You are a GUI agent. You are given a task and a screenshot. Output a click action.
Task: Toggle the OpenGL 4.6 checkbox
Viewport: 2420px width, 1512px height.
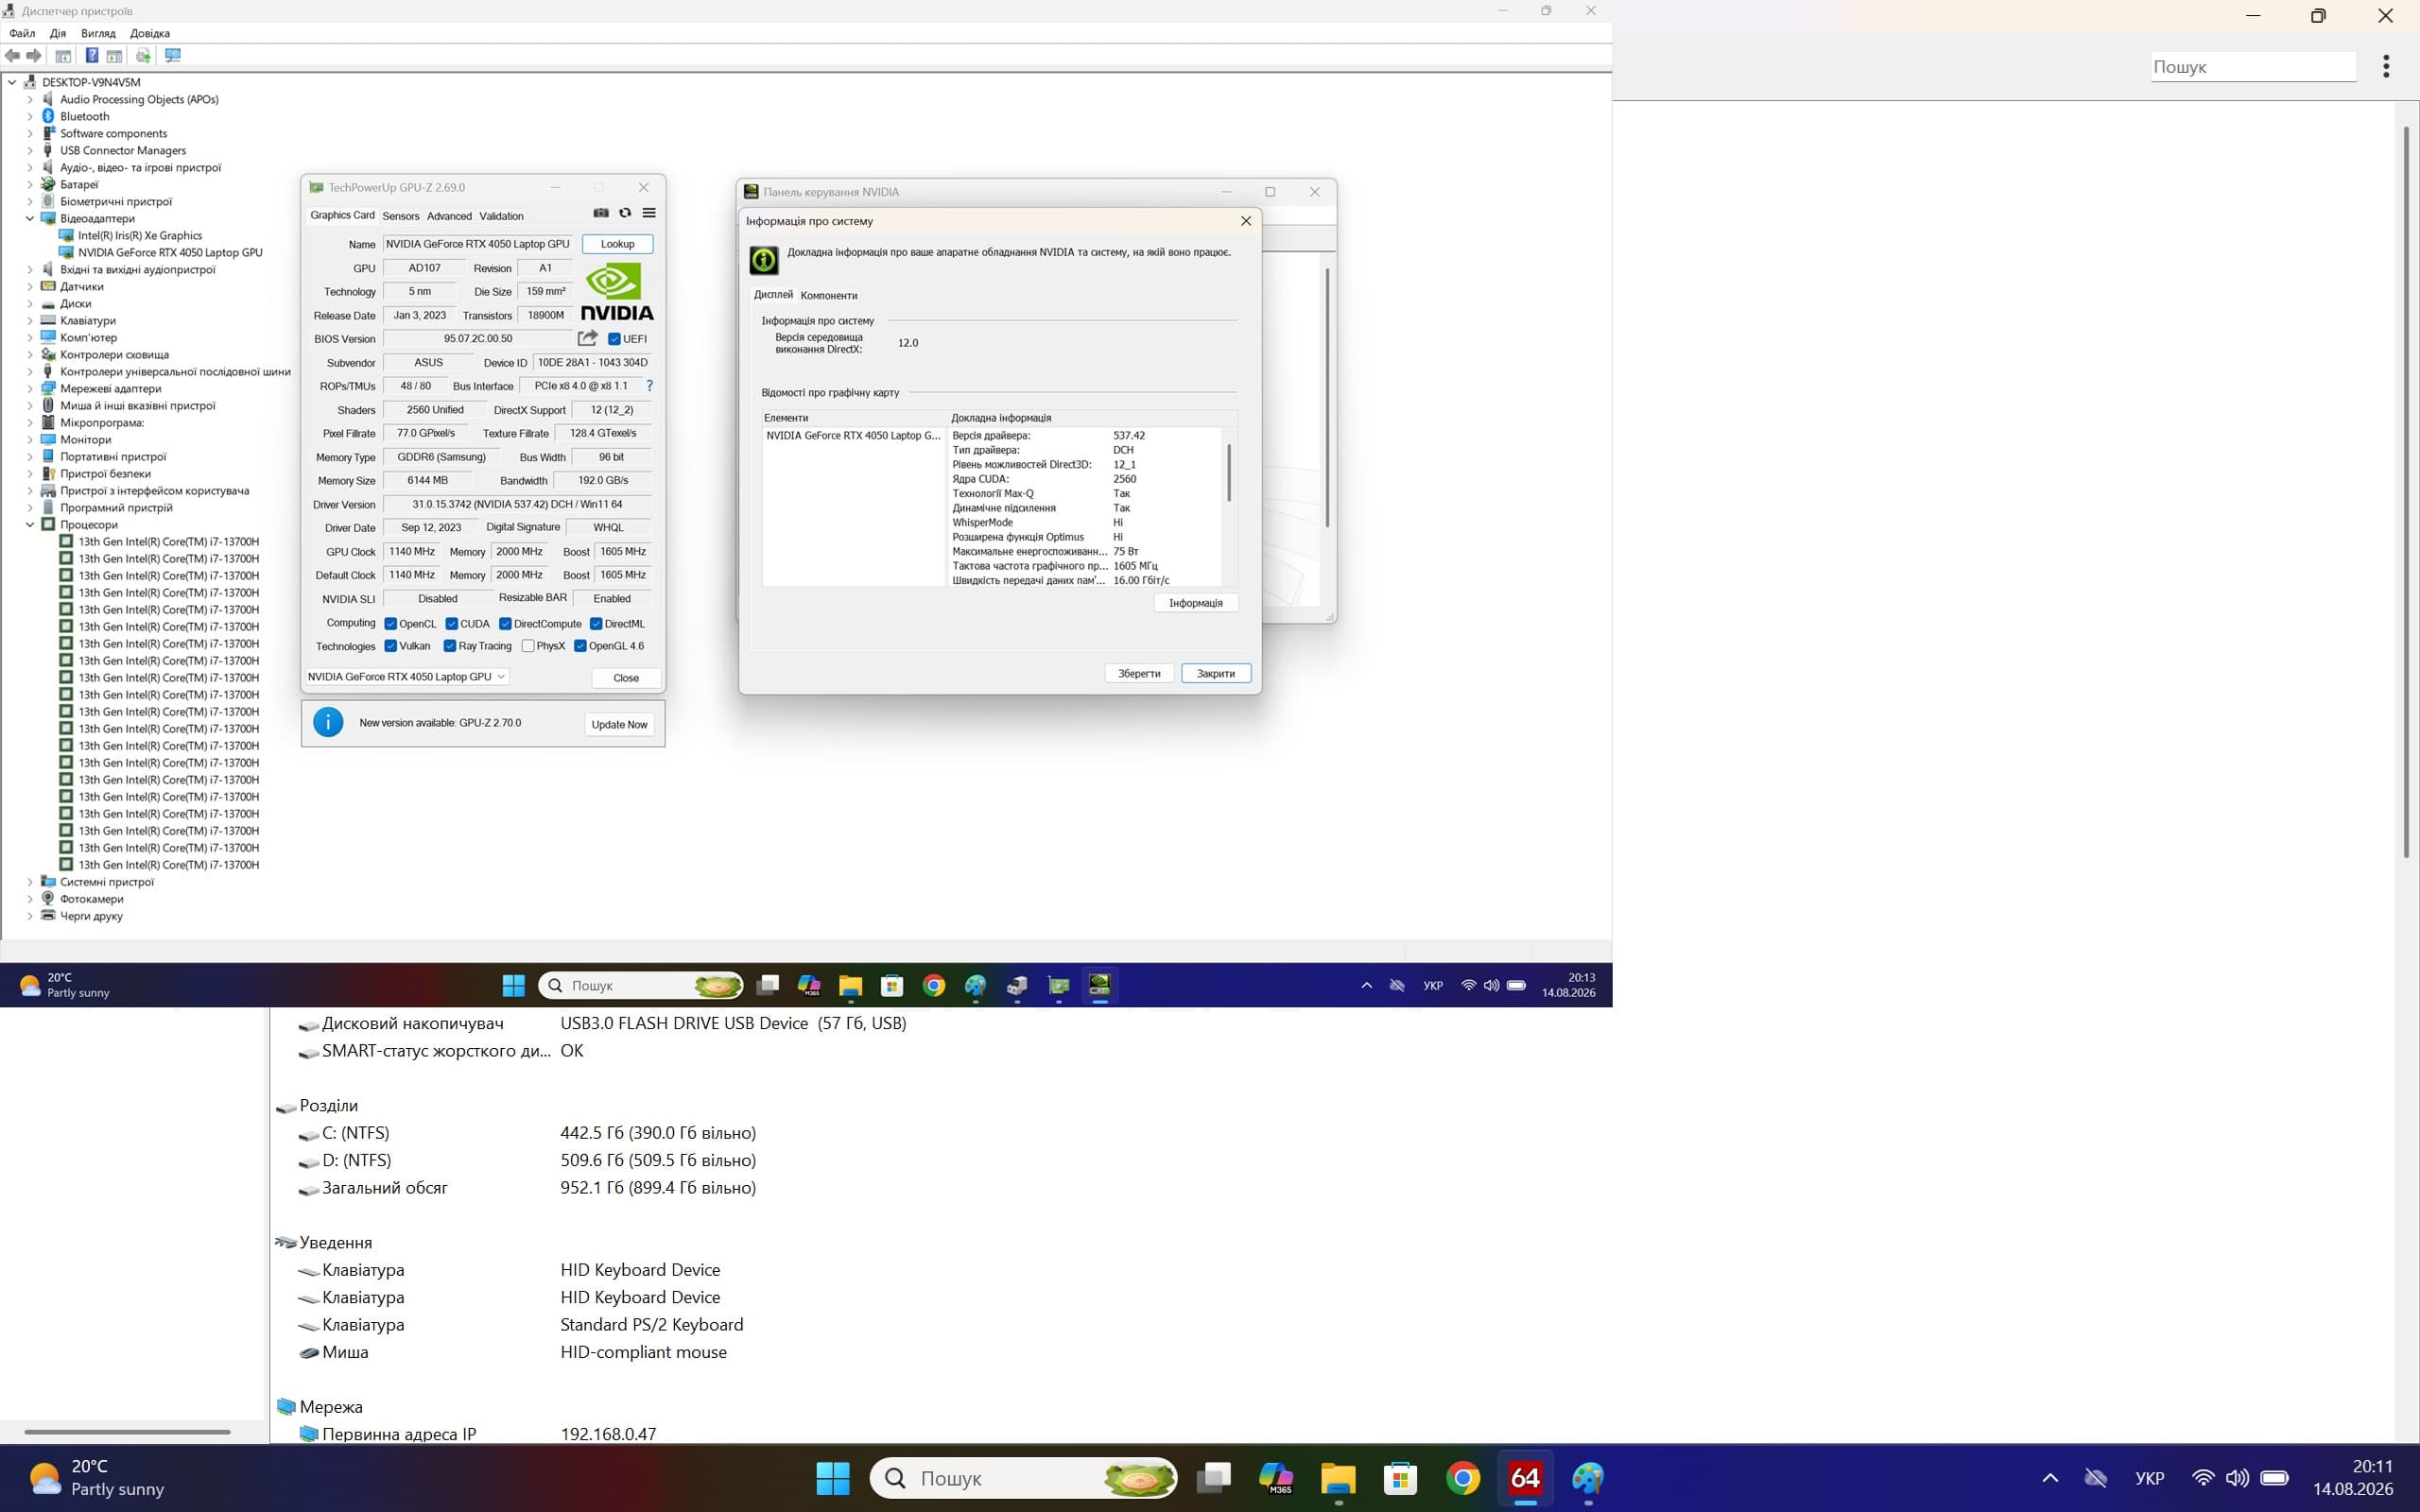point(580,646)
